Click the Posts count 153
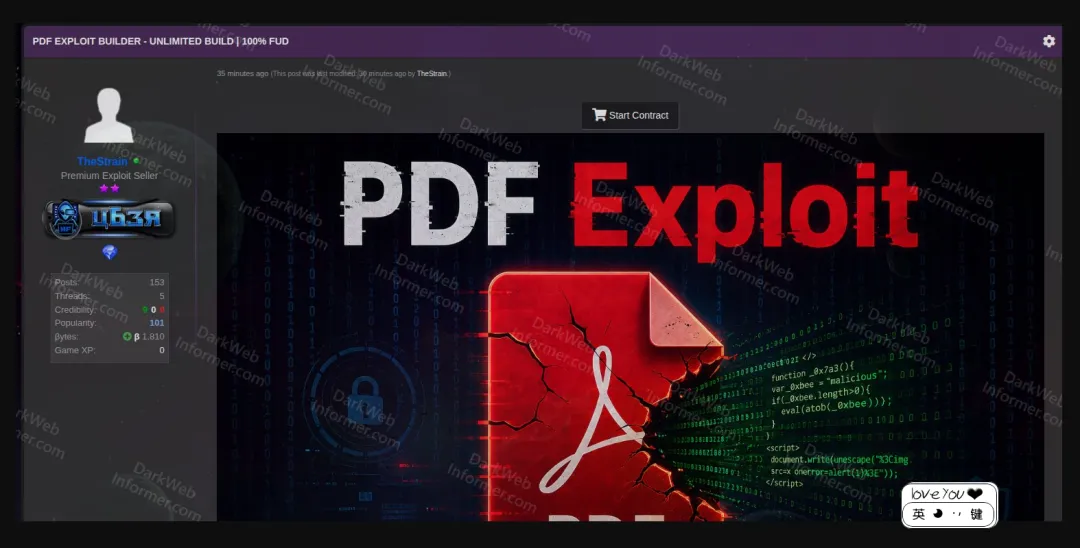 (157, 282)
